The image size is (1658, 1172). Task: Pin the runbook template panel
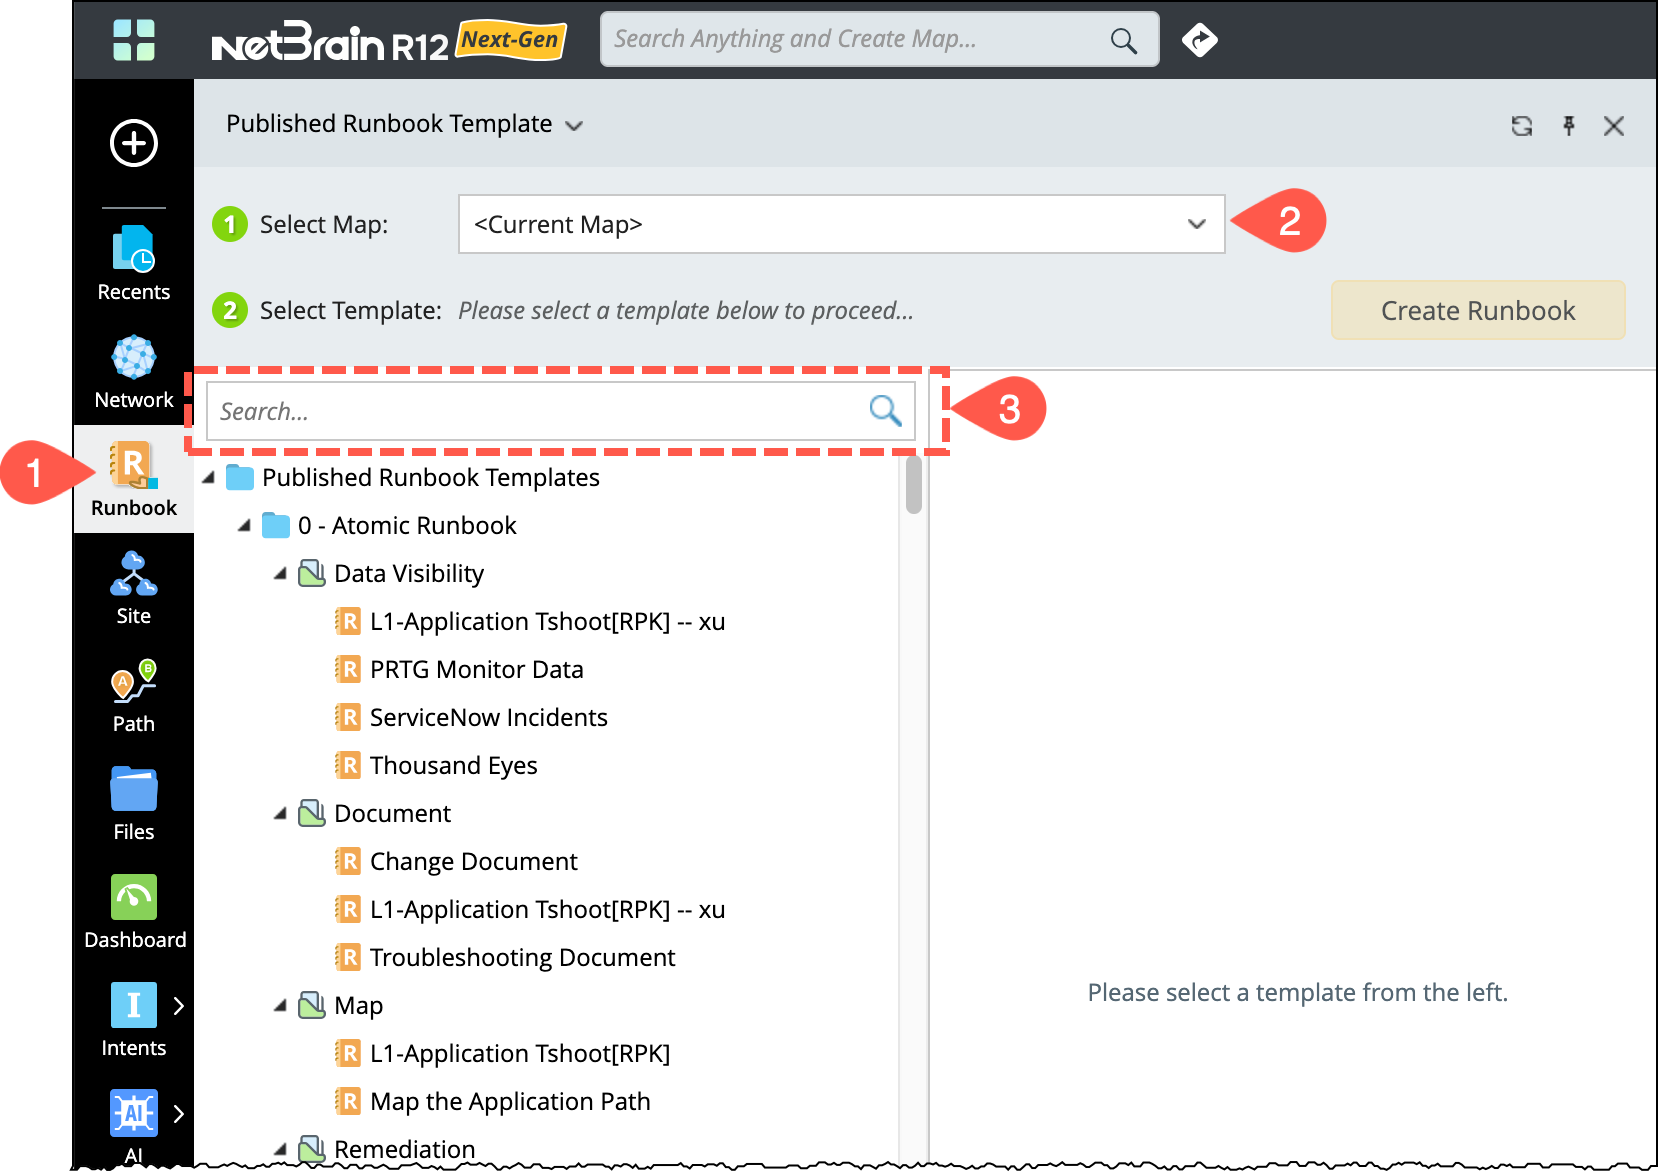pos(1569,126)
